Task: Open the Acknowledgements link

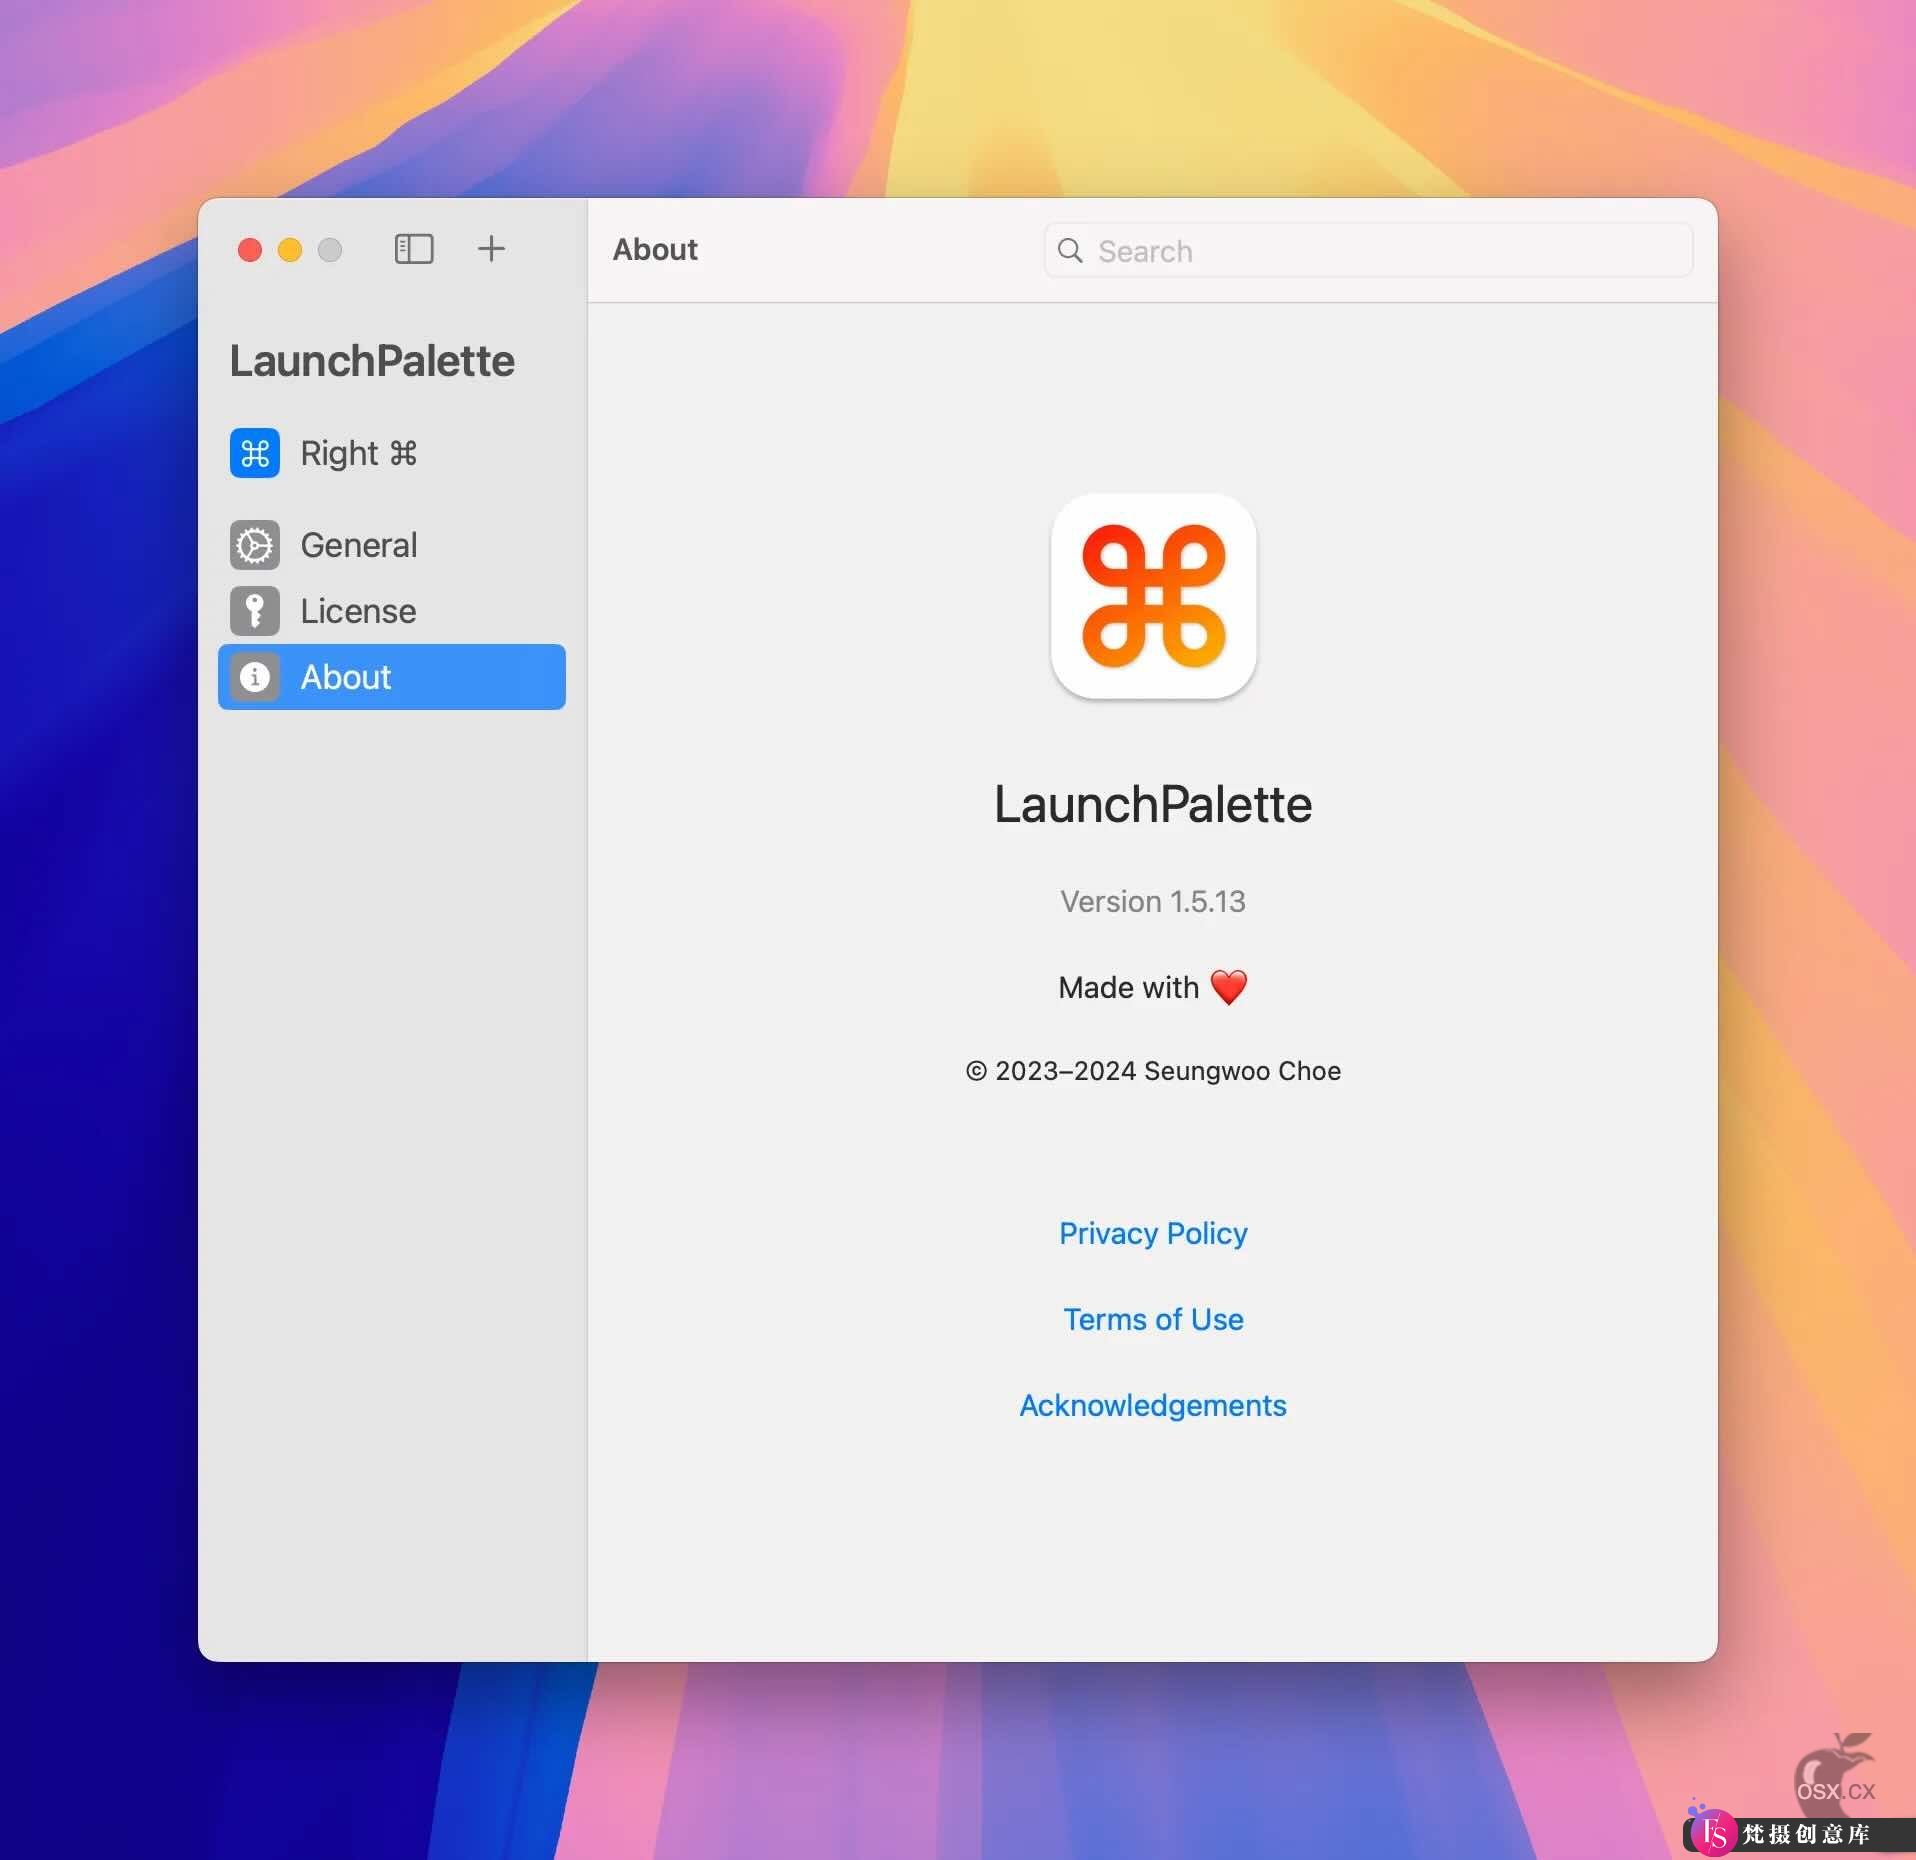Action: (x=1153, y=1406)
